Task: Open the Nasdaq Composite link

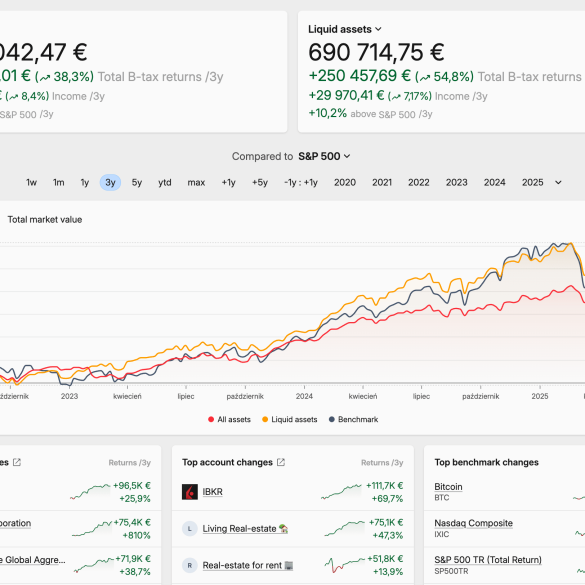Action: click(x=473, y=523)
